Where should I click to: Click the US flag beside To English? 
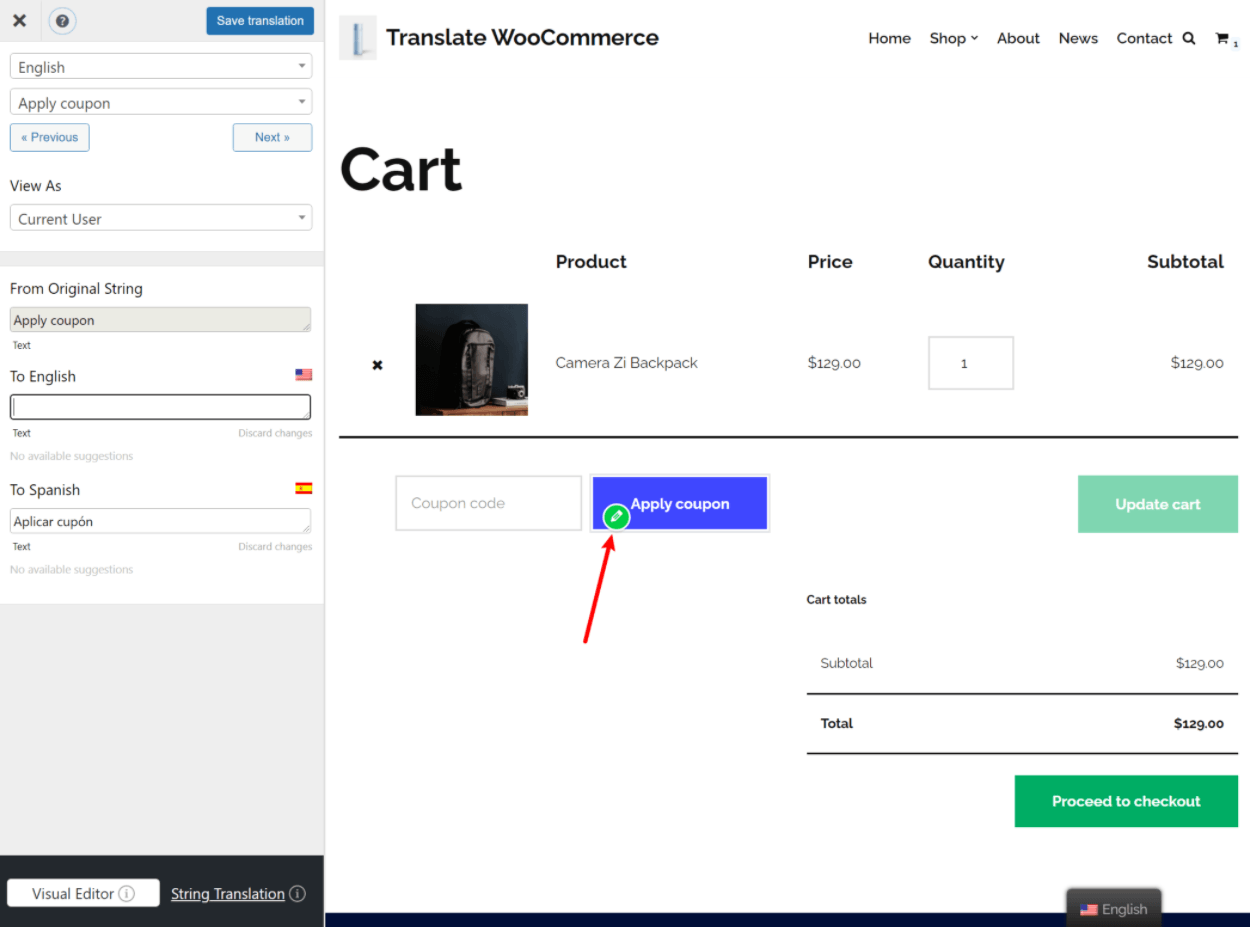[x=304, y=374]
